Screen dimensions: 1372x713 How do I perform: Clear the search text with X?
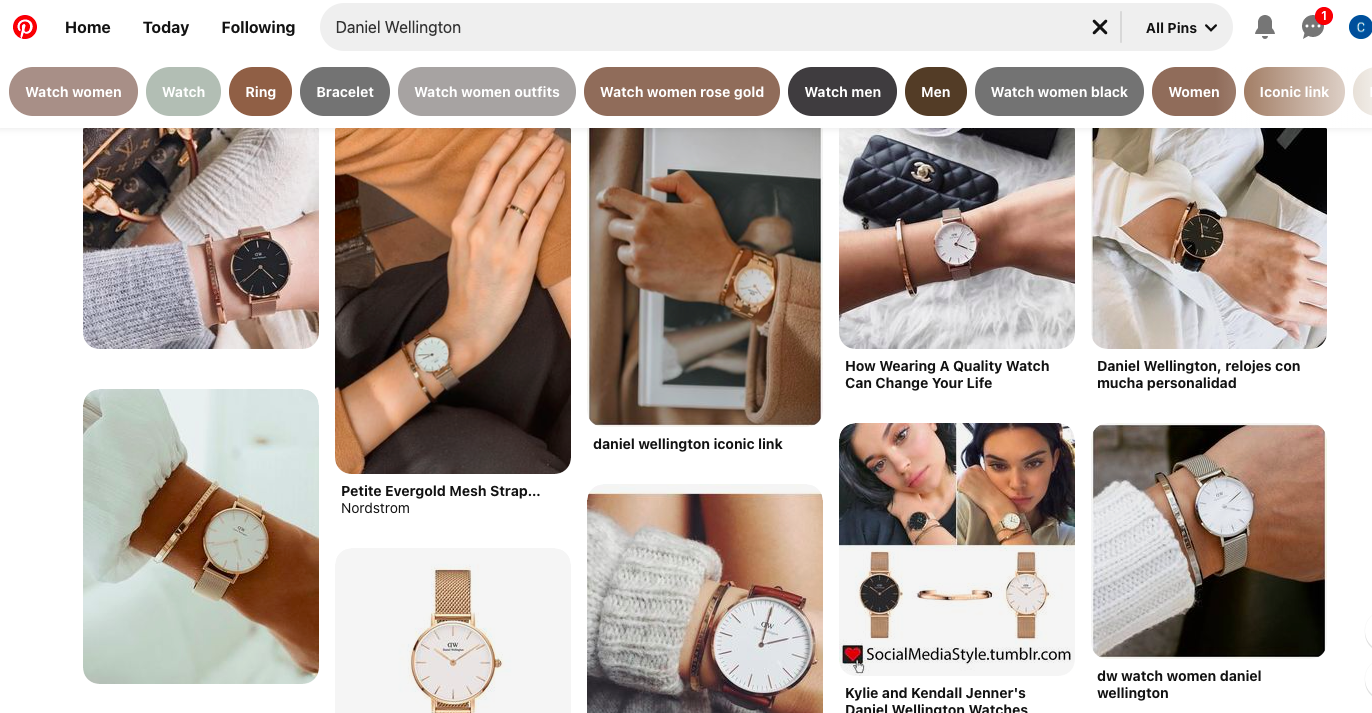tap(1099, 27)
